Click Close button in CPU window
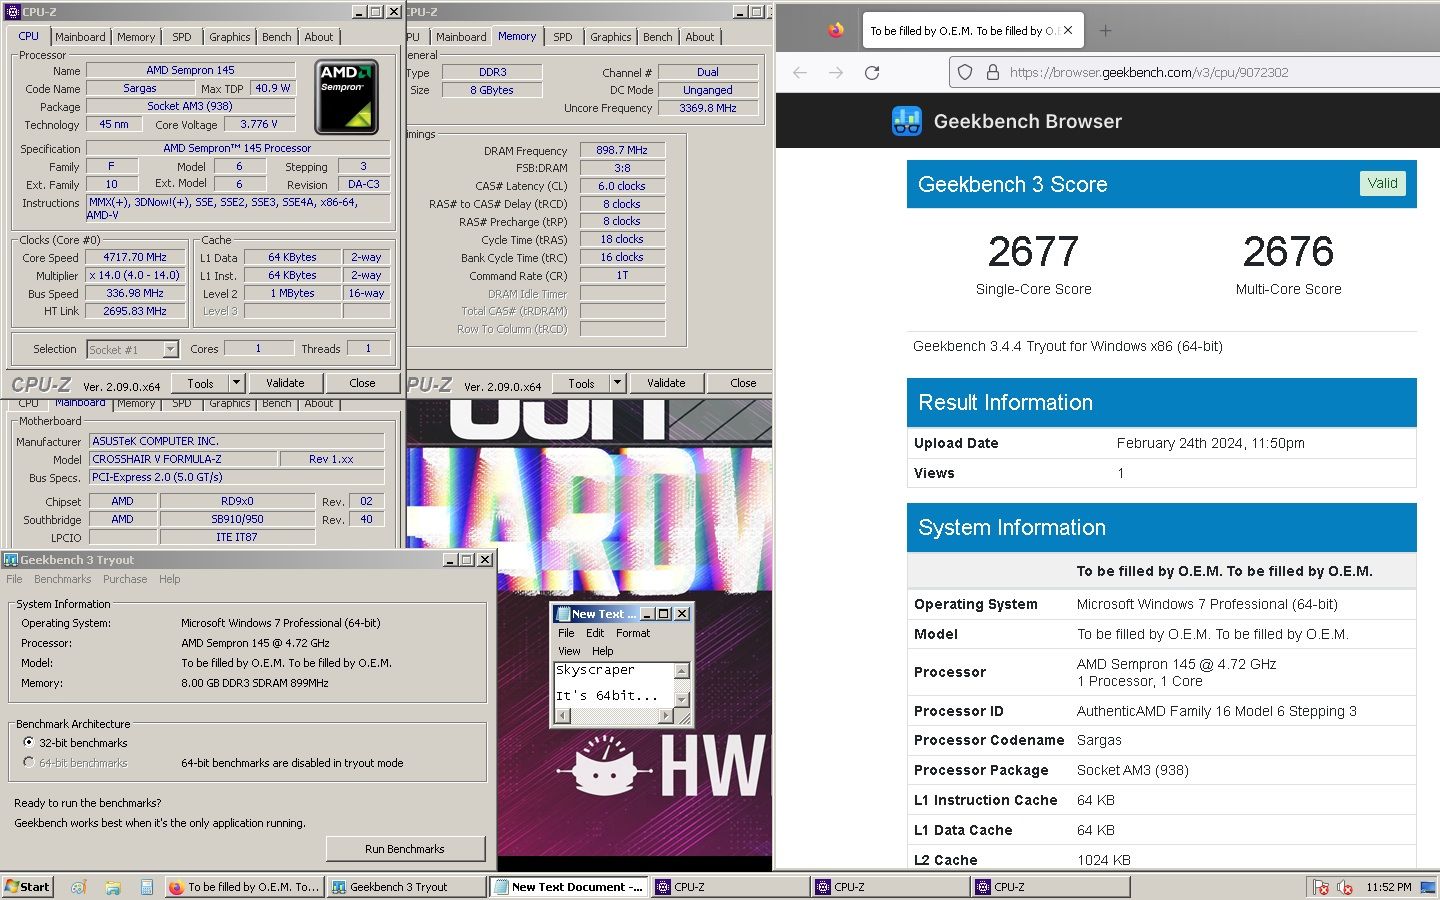Screen dimensions: 1440x900 coord(362,383)
